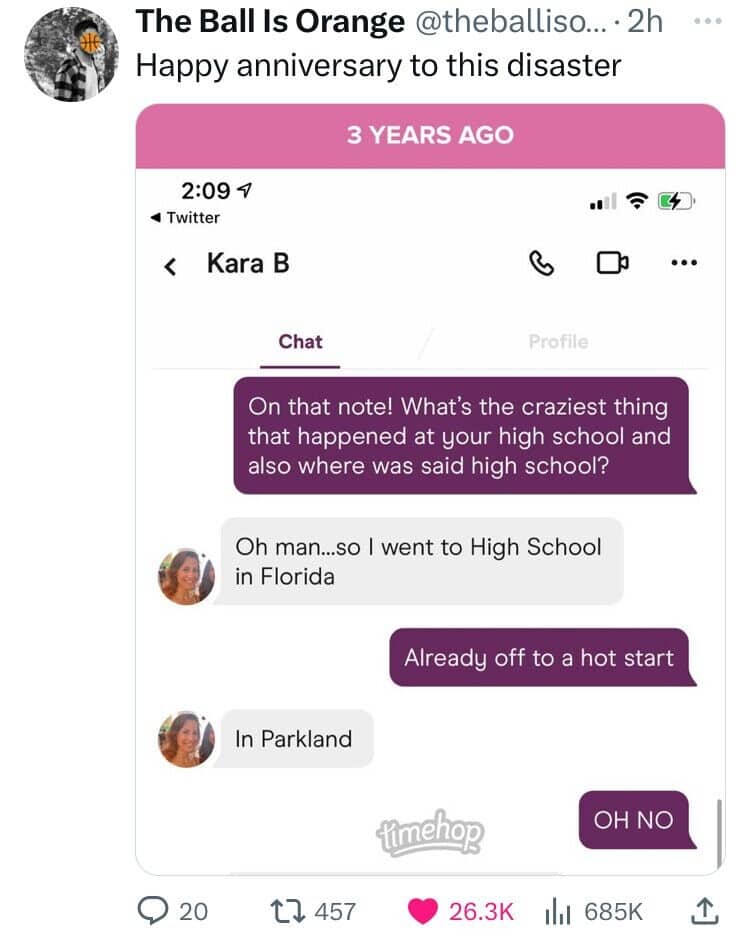Image resolution: width=750 pixels, height=950 pixels.
Task: Open the view analytics bar chart icon
Action: click(558, 912)
